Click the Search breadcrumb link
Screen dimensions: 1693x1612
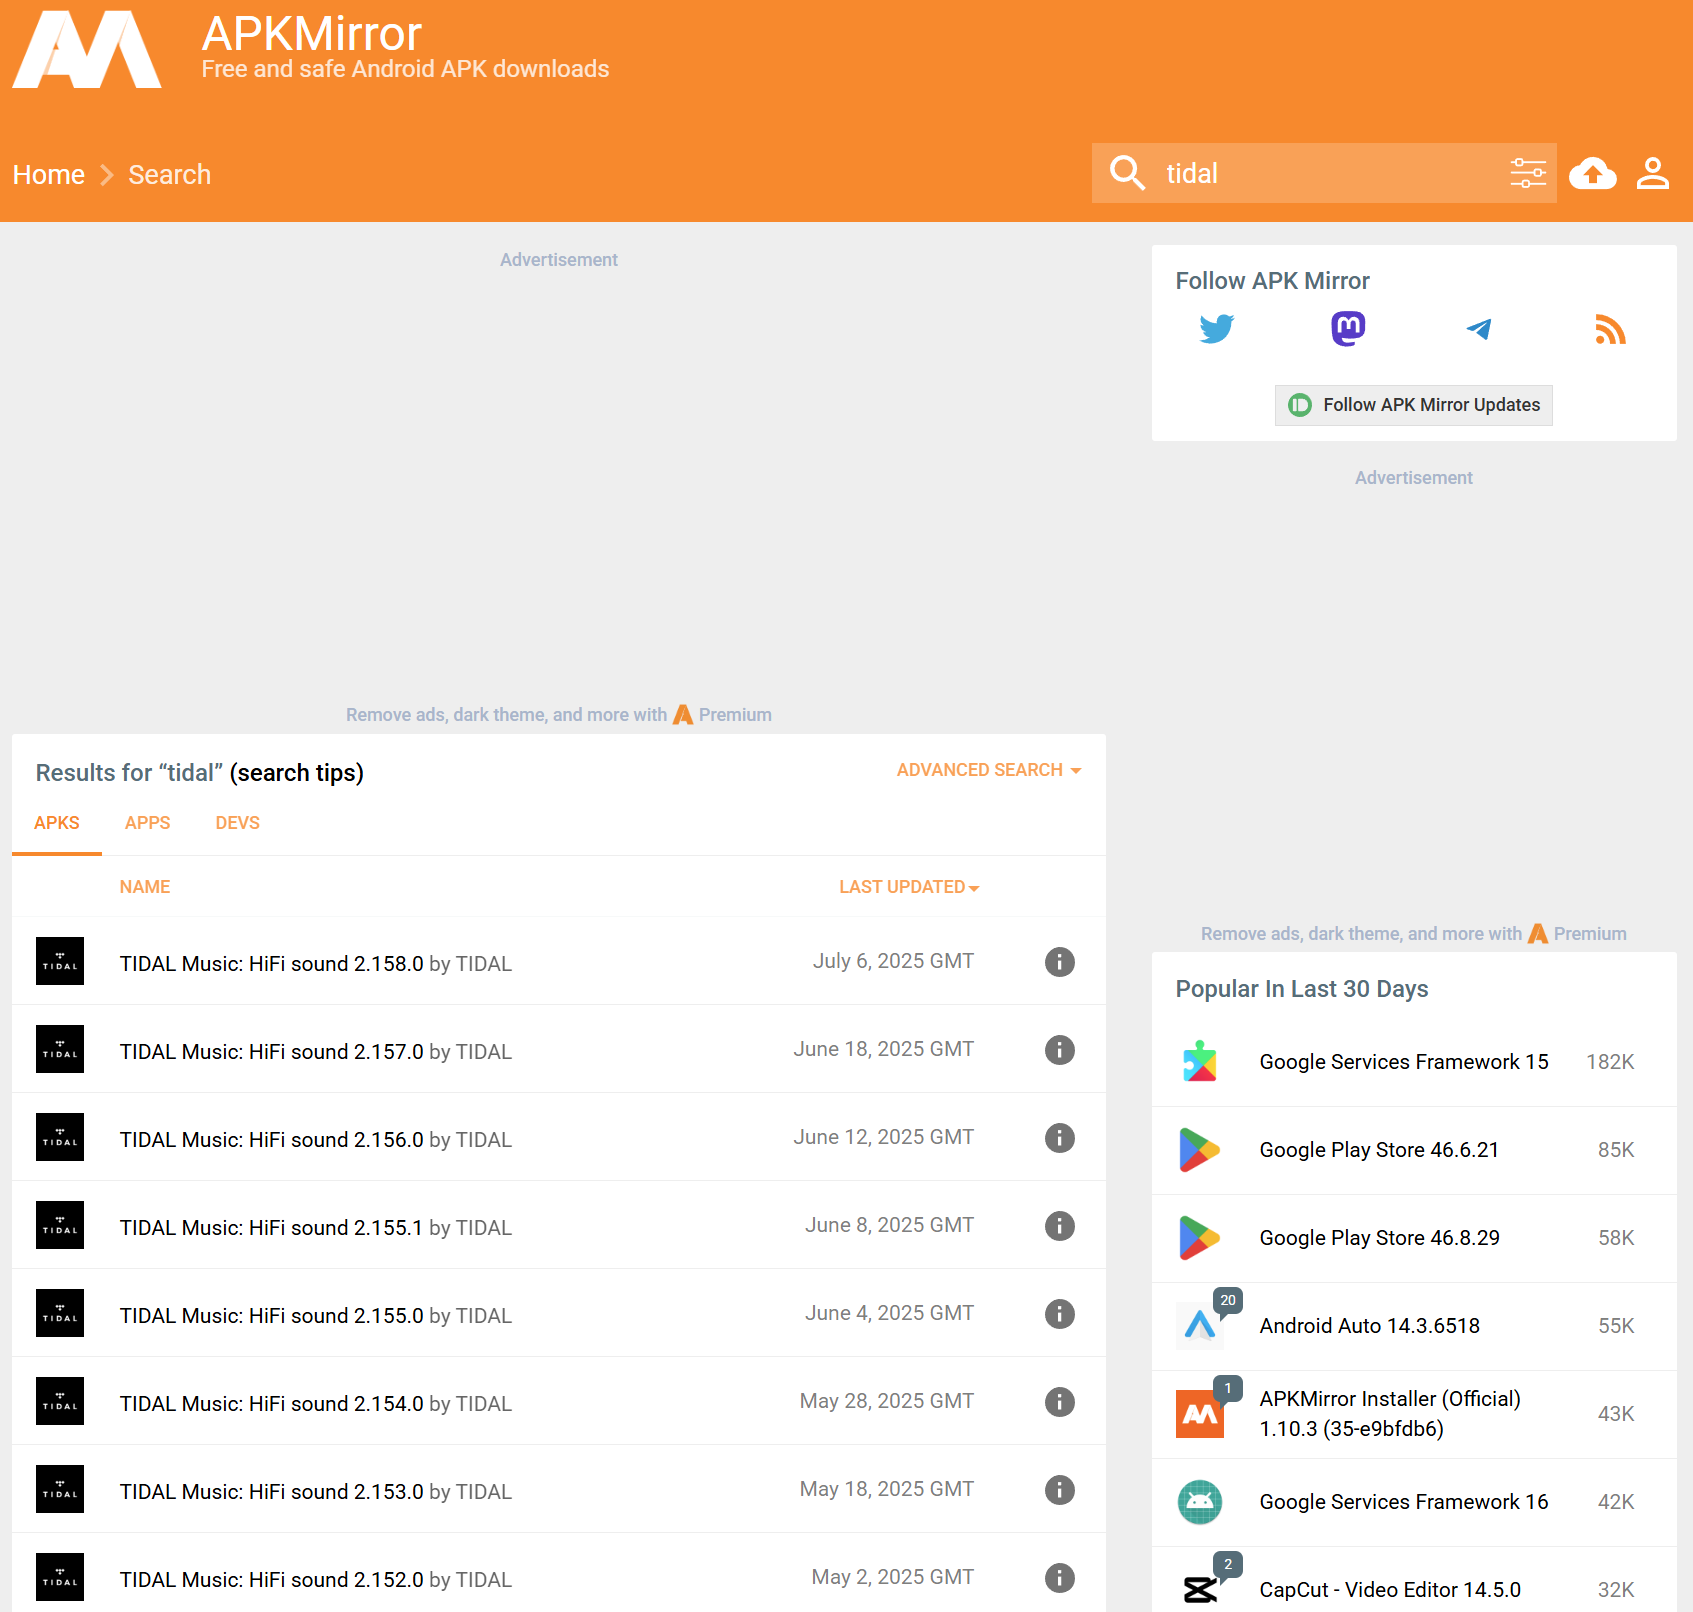click(170, 175)
